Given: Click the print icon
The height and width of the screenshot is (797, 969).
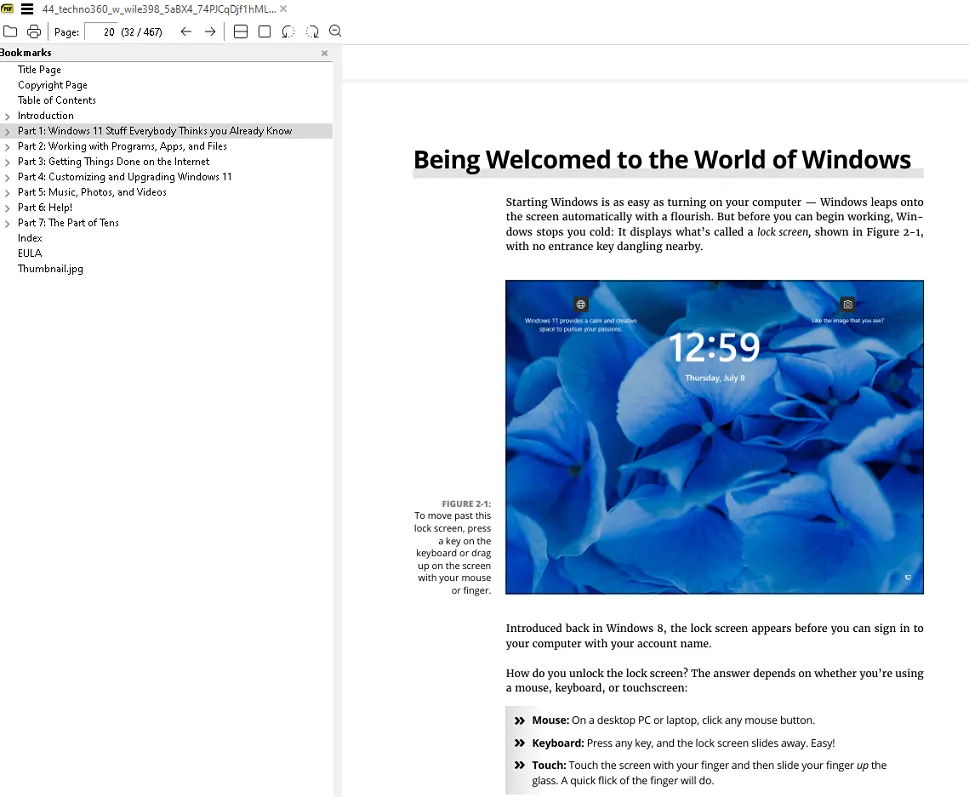Looking at the screenshot, I should pos(34,32).
